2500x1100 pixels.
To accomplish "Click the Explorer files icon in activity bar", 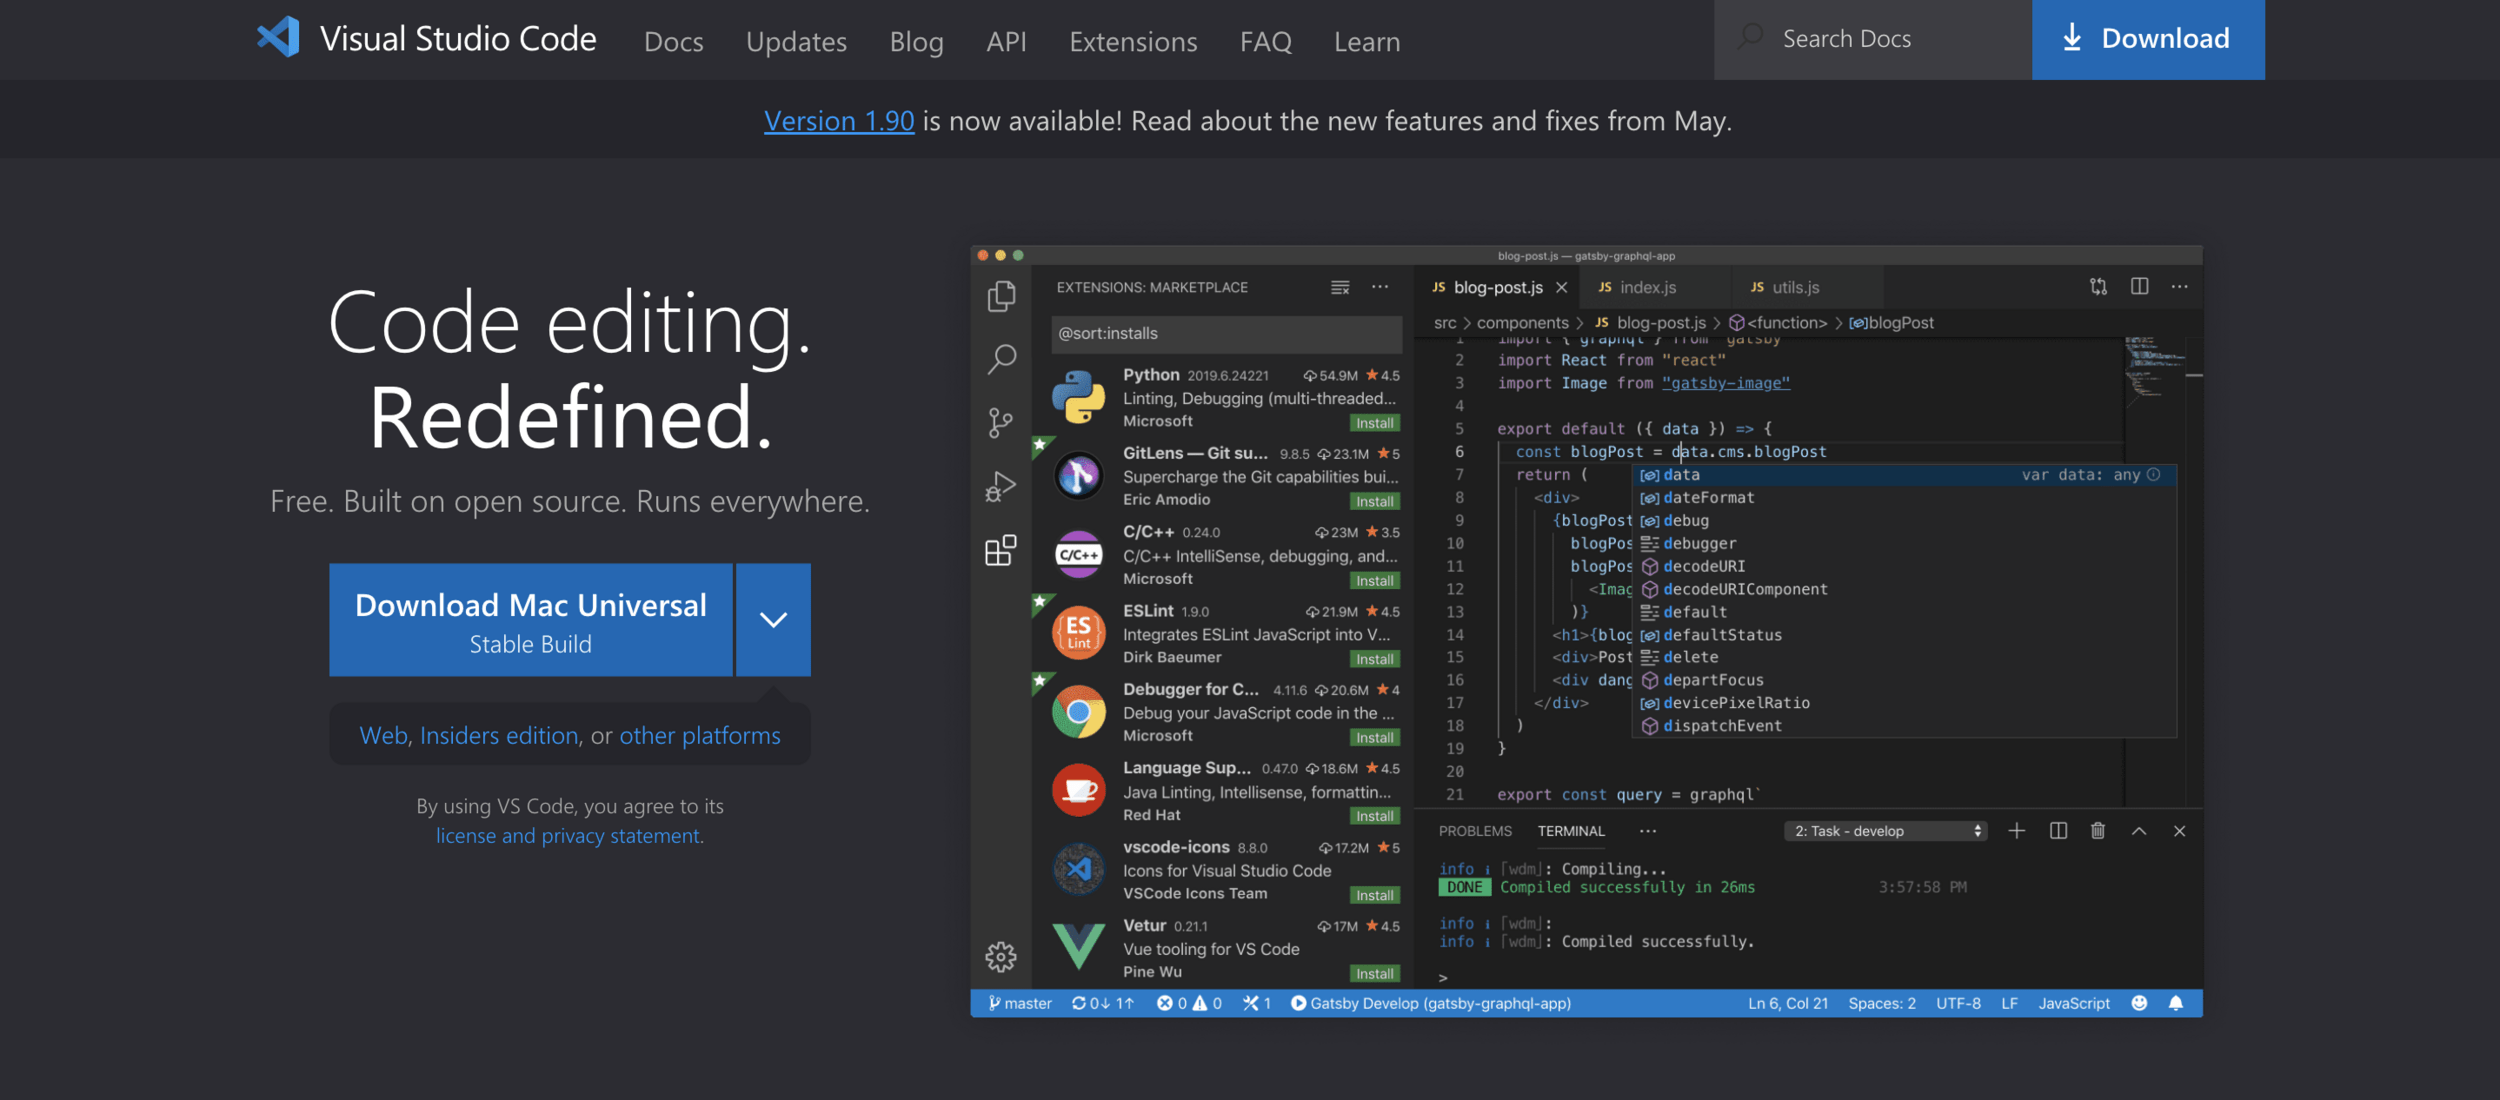I will [x=1001, y=296].
